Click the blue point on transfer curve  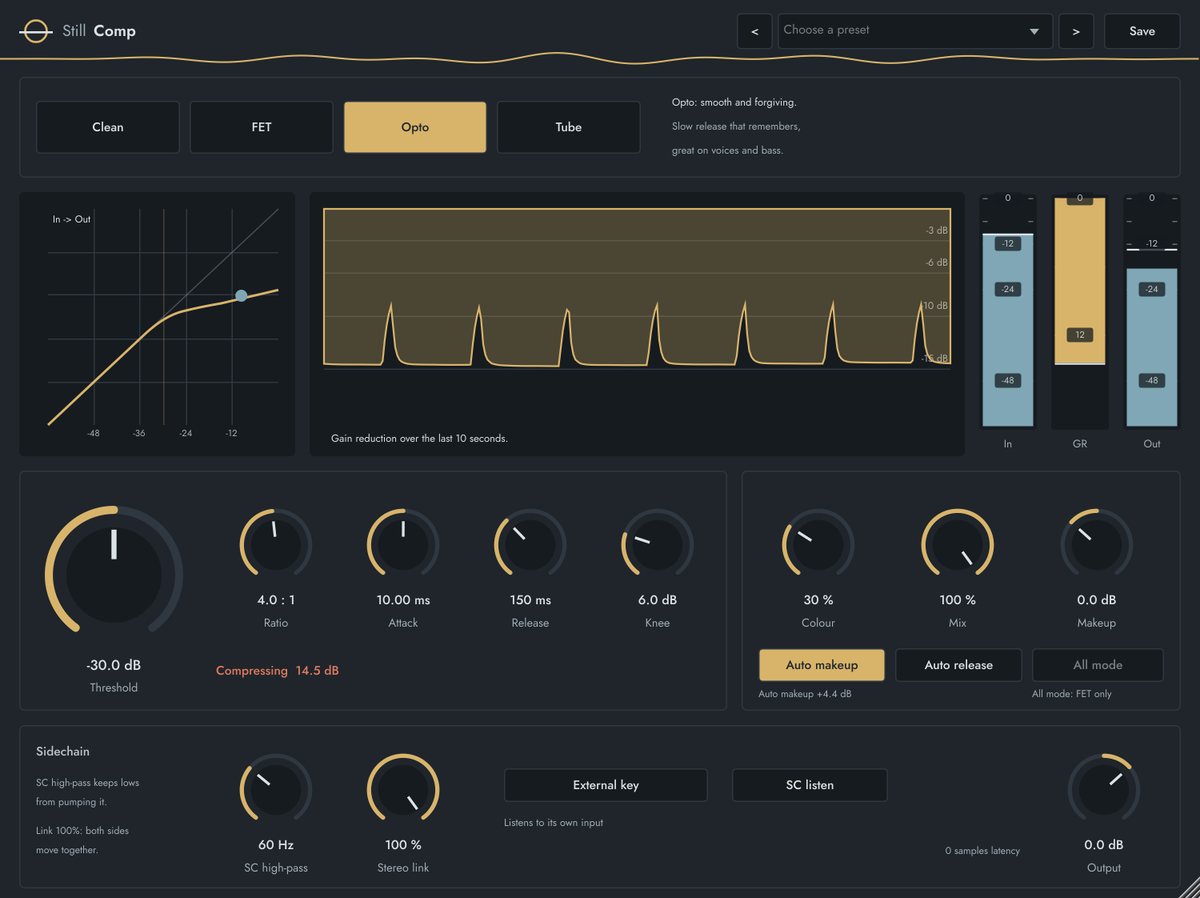coord(241,296)
